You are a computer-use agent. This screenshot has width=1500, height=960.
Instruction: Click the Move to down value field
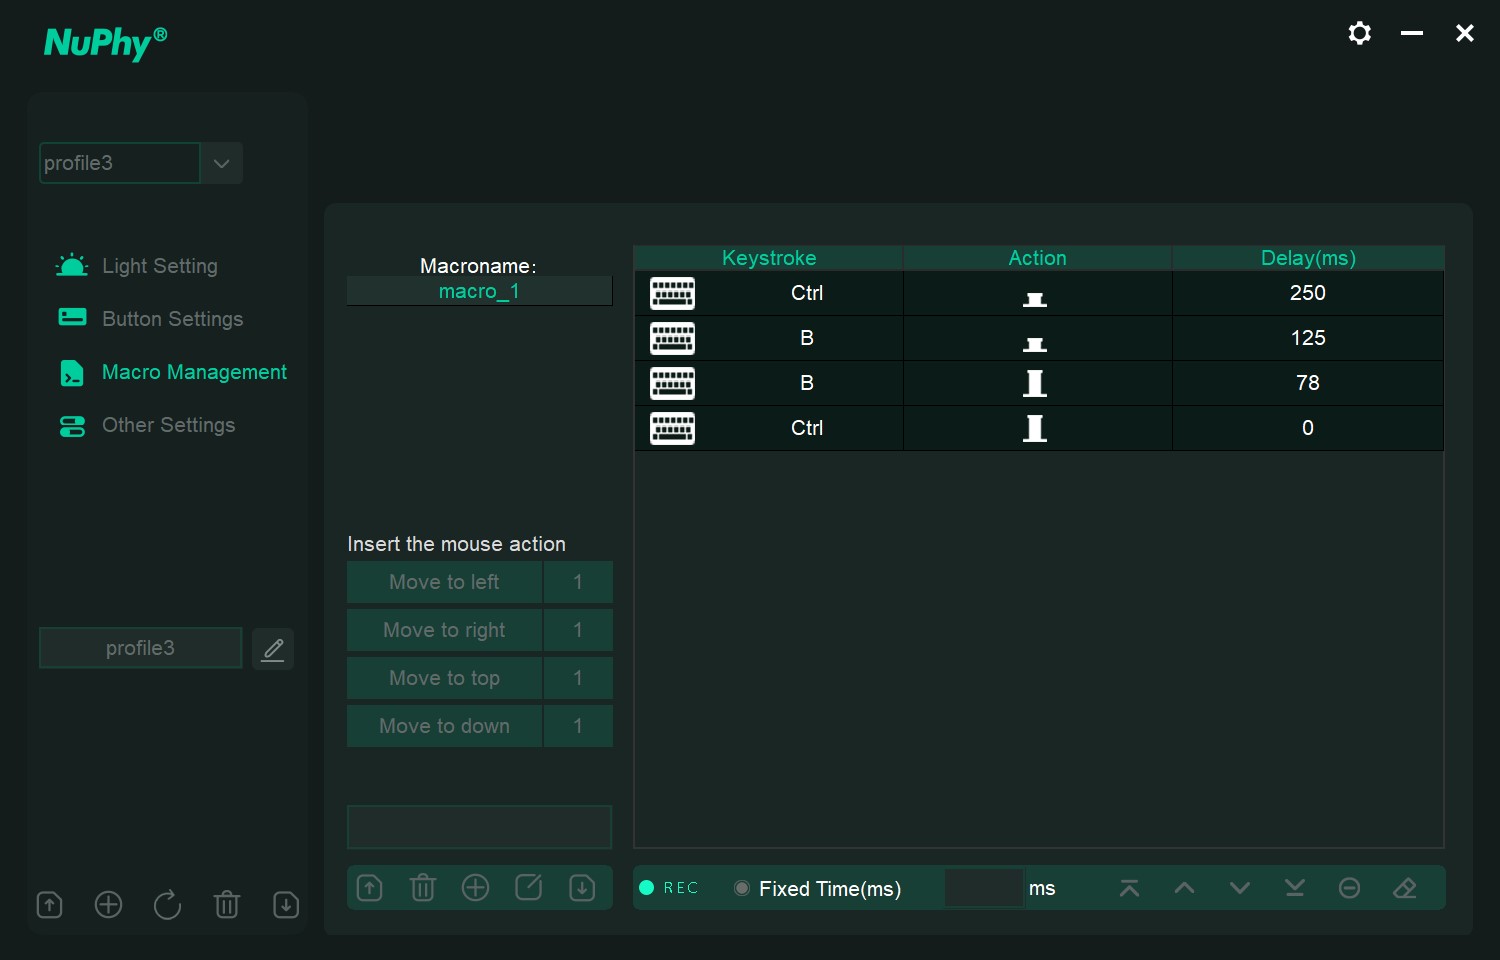point(578,726)
